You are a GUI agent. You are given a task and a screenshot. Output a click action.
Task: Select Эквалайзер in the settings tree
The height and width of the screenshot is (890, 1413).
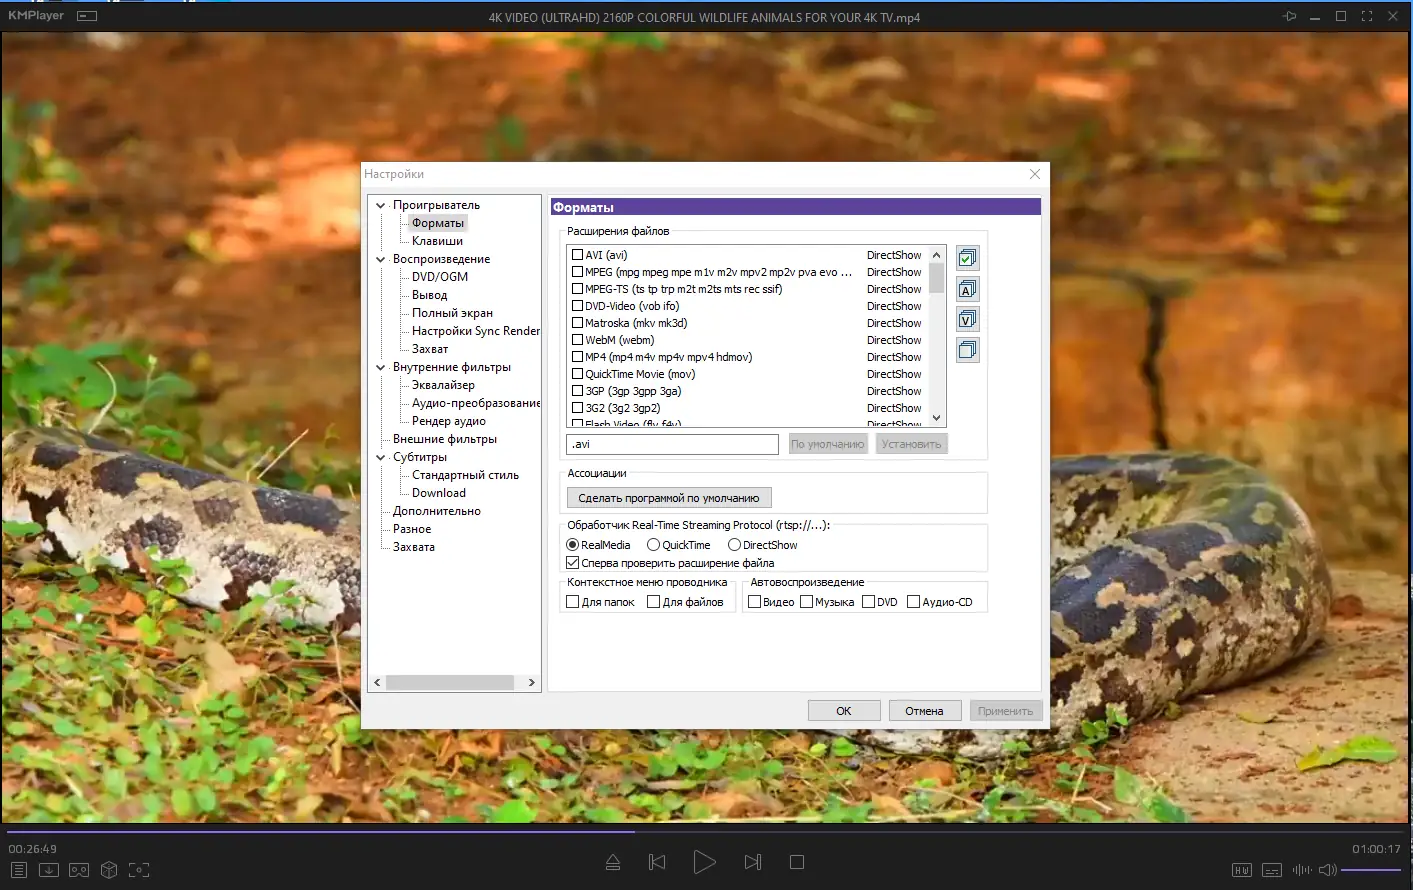(443, 385)
